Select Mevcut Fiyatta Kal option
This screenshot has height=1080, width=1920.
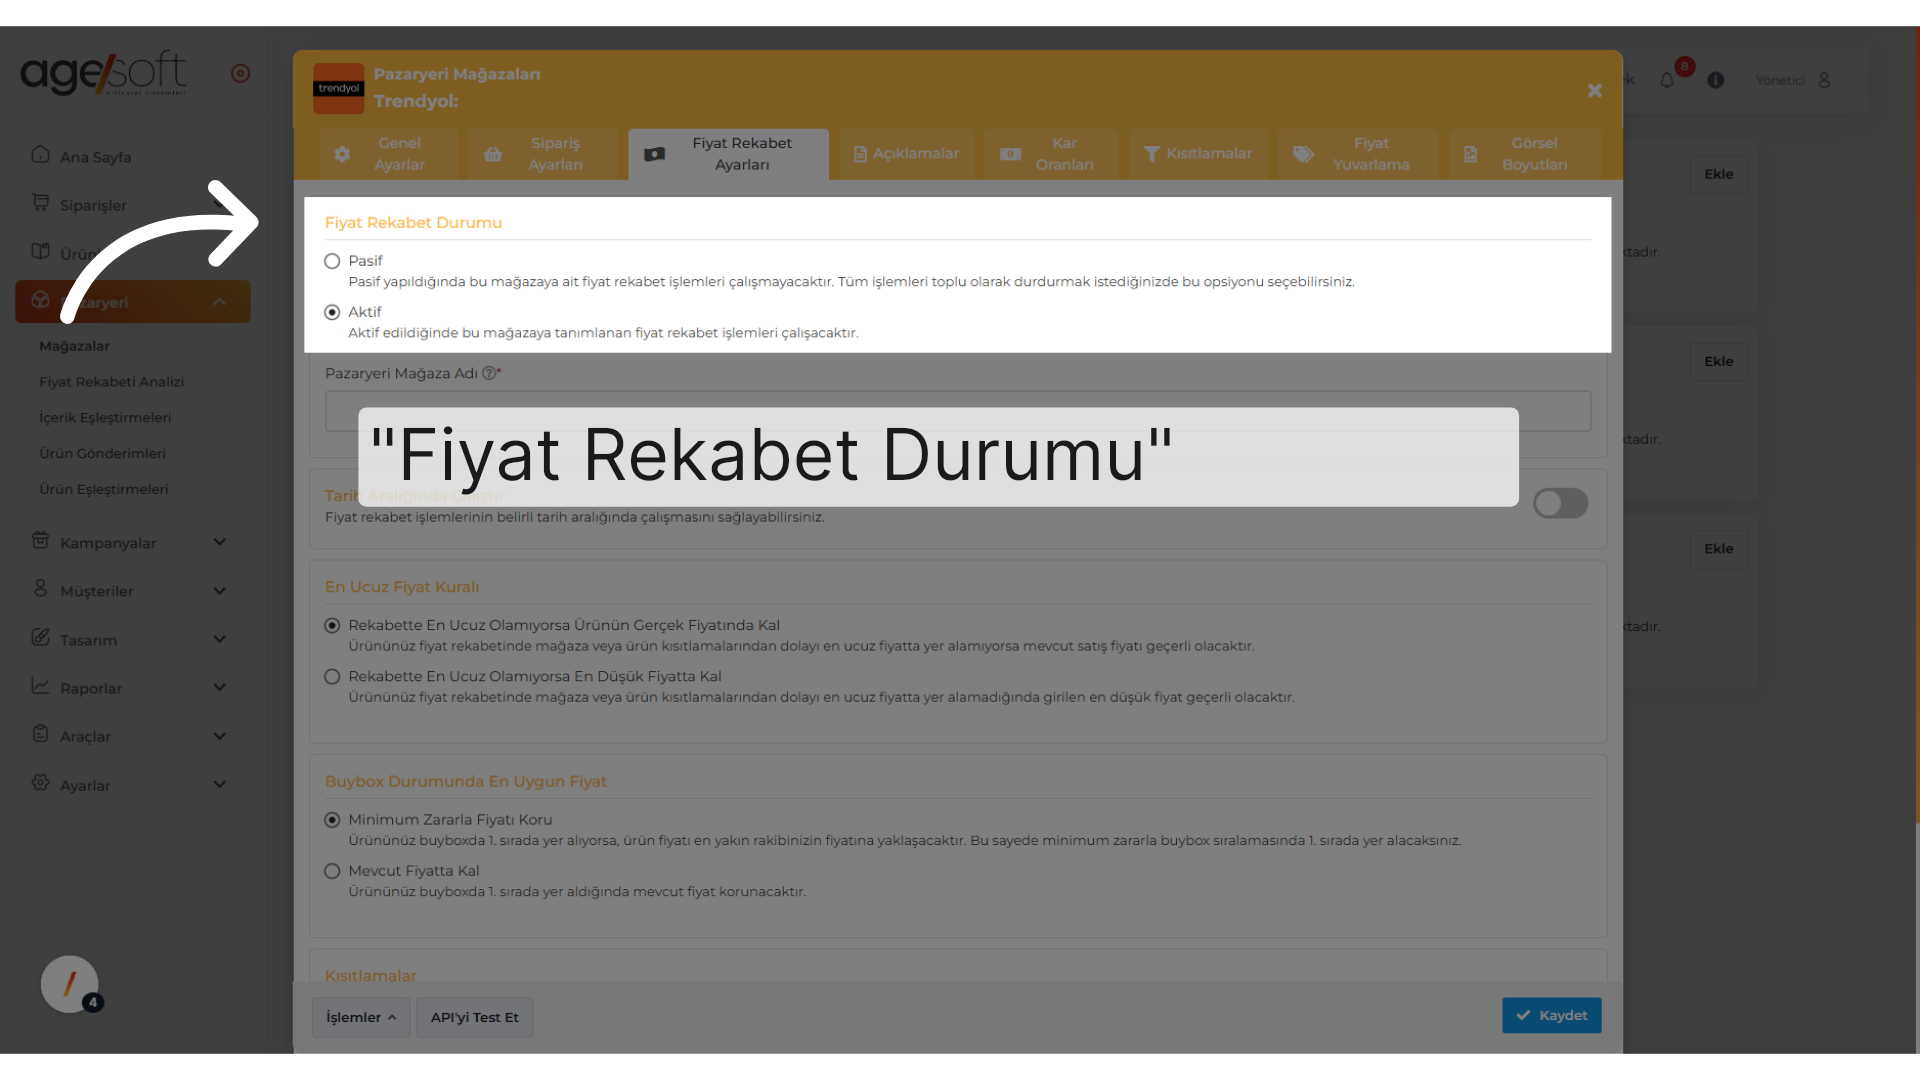click(332, 871)
